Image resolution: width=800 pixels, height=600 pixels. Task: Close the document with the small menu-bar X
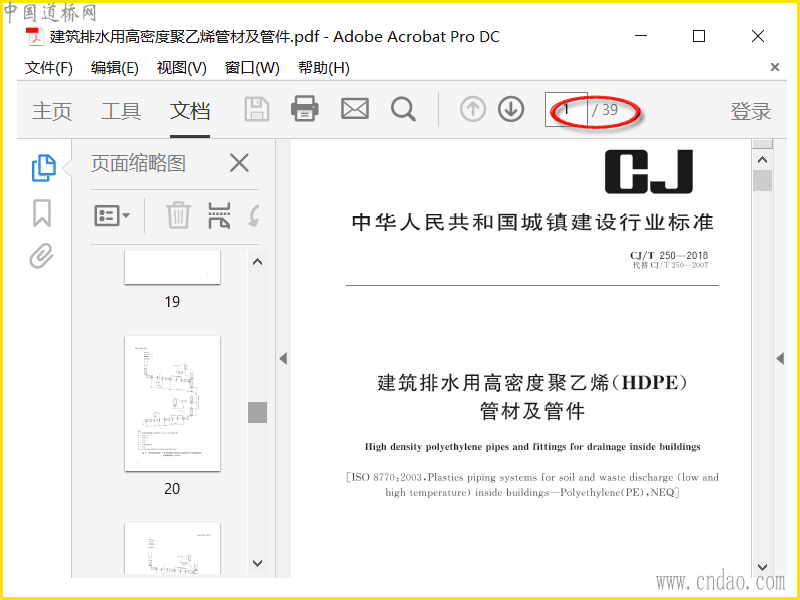pyautogui.click(x=774, y=67)
